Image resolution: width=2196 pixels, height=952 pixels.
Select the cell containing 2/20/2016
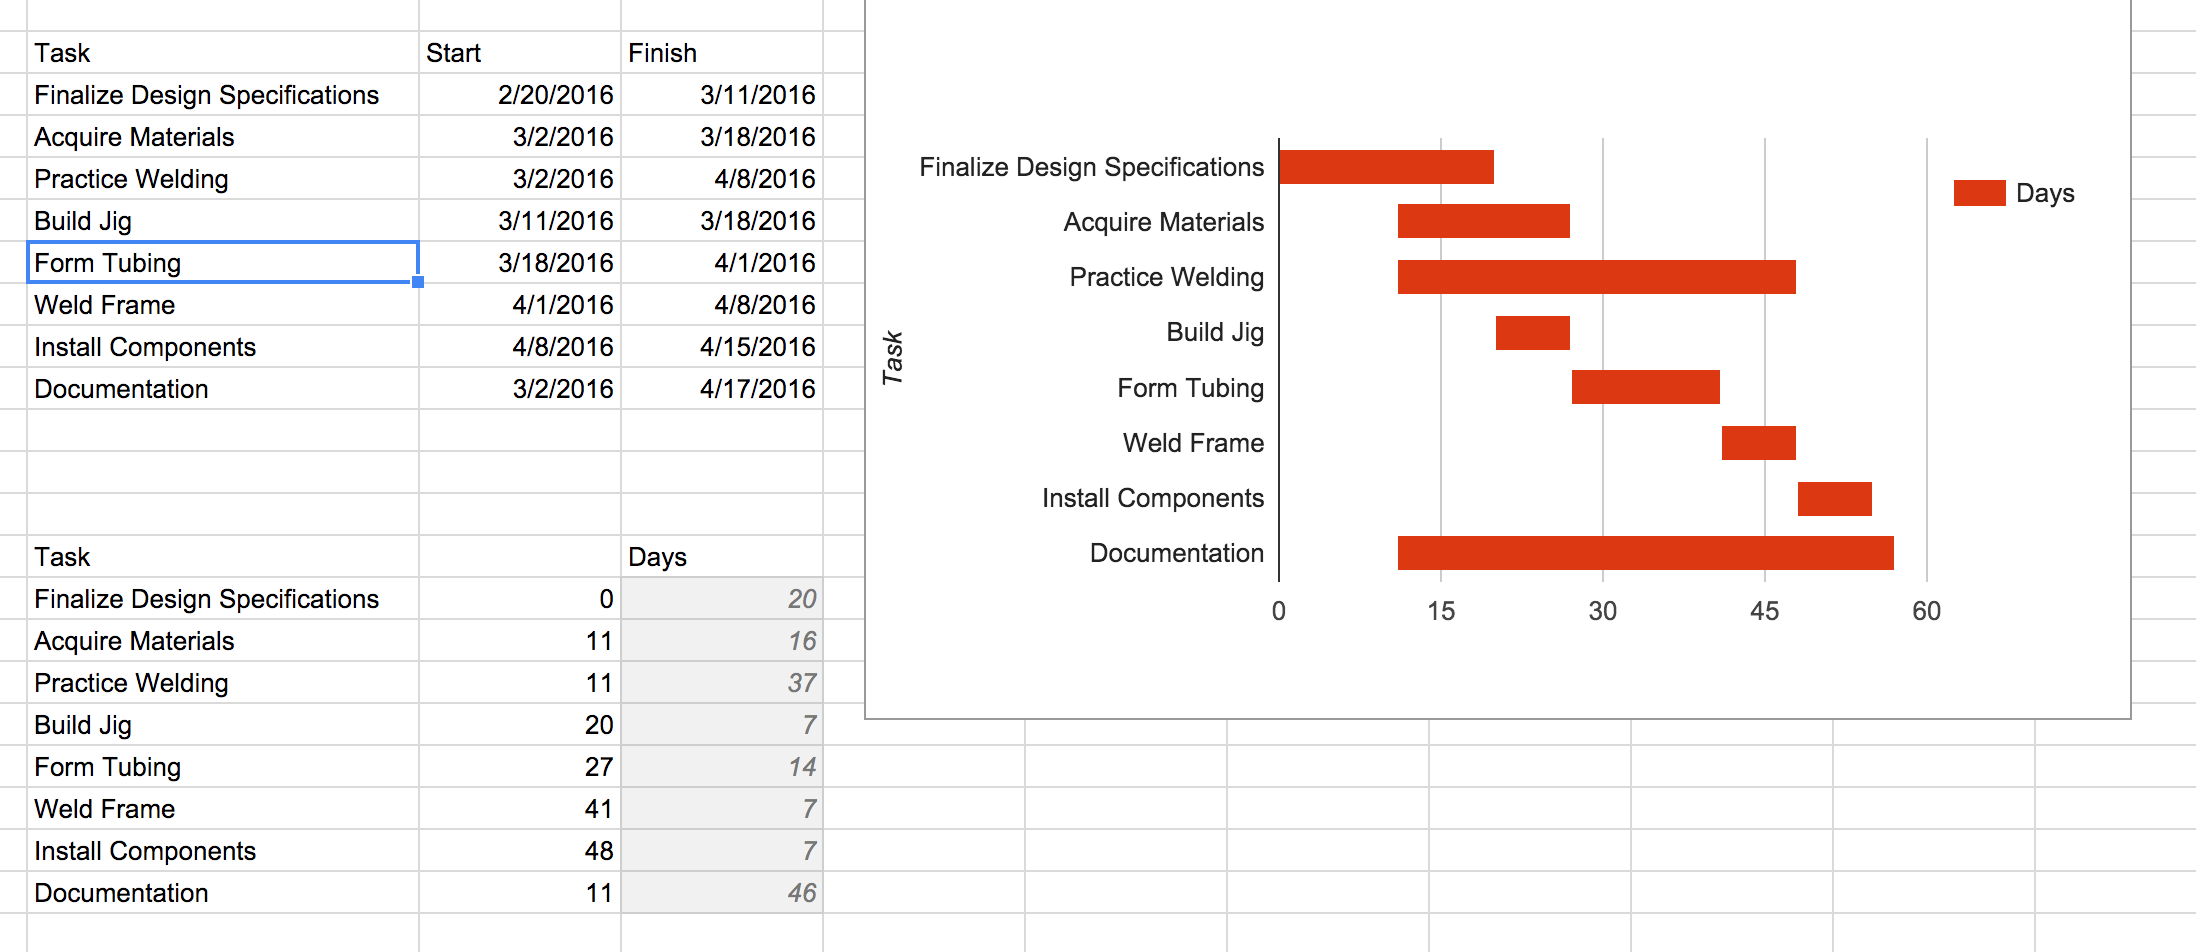519,95
